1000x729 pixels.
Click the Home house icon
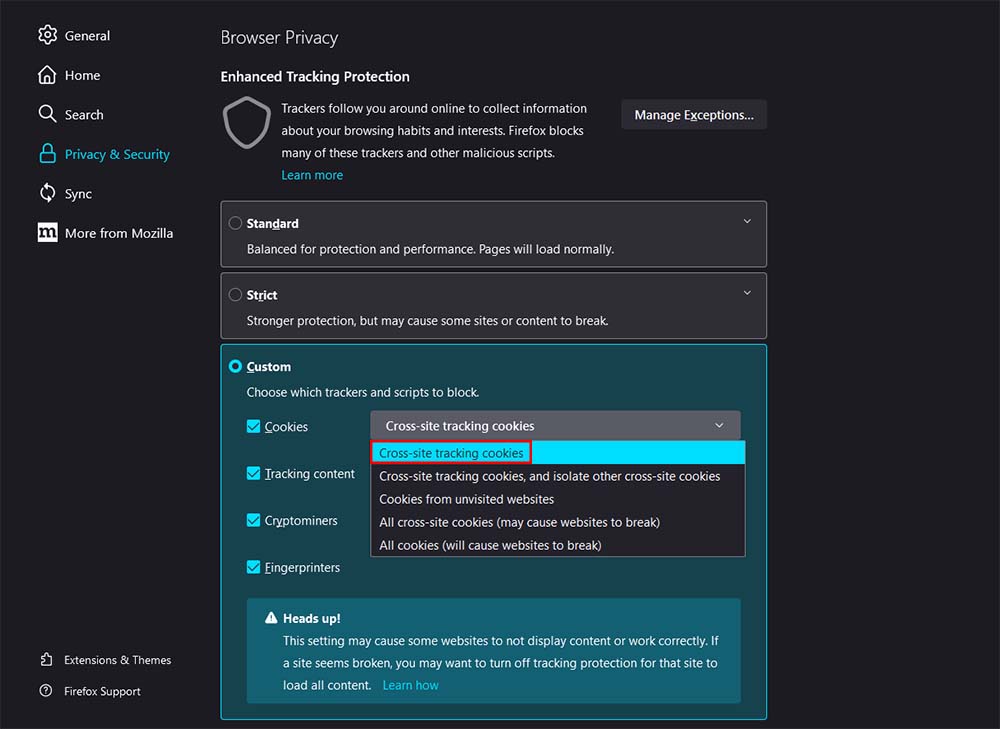47,75
